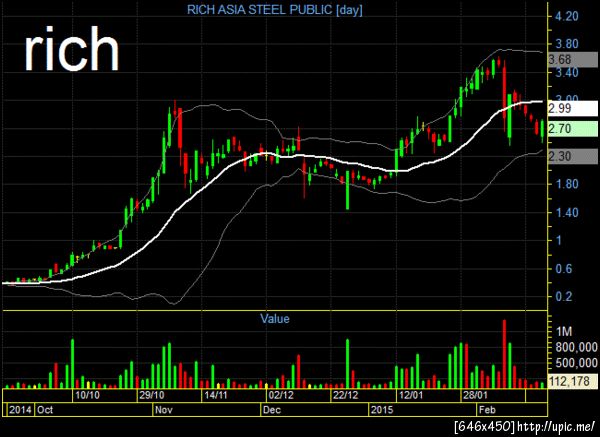This screenshot has width=600, height=437.
Task: Select the 2.99 moving average price label
Action: point(572,108)
